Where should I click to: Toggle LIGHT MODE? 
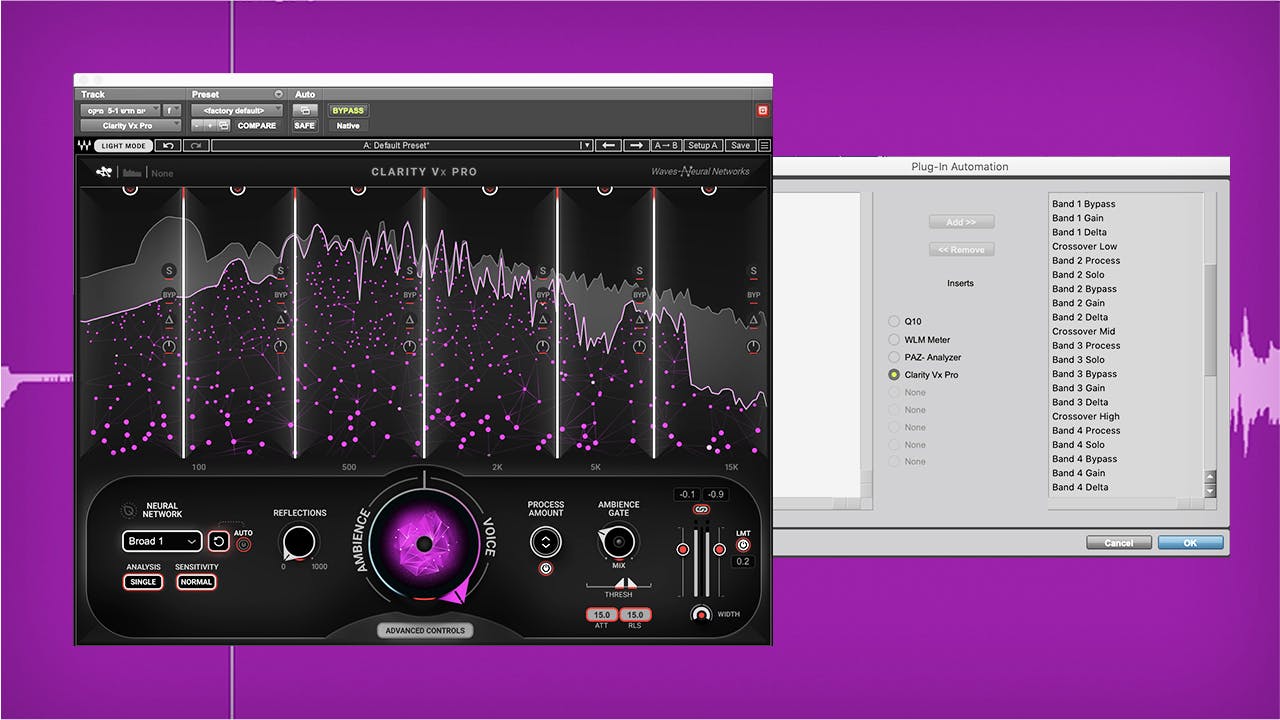click(125, 146)
